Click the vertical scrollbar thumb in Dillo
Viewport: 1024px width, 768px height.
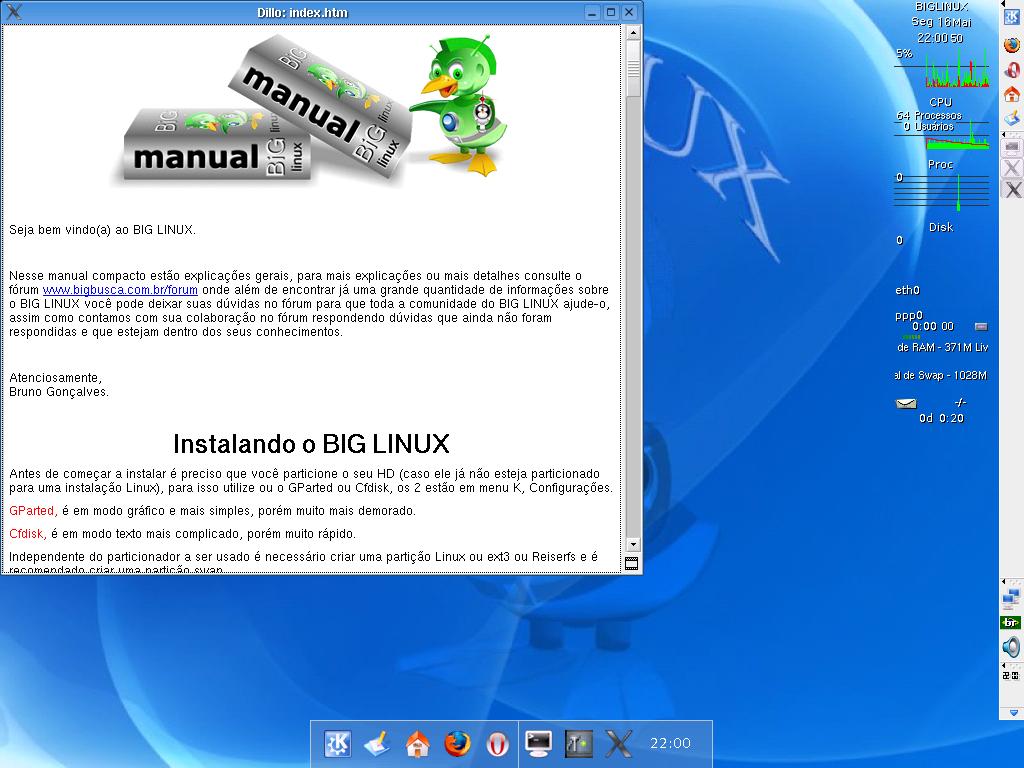tap(632, 69)
